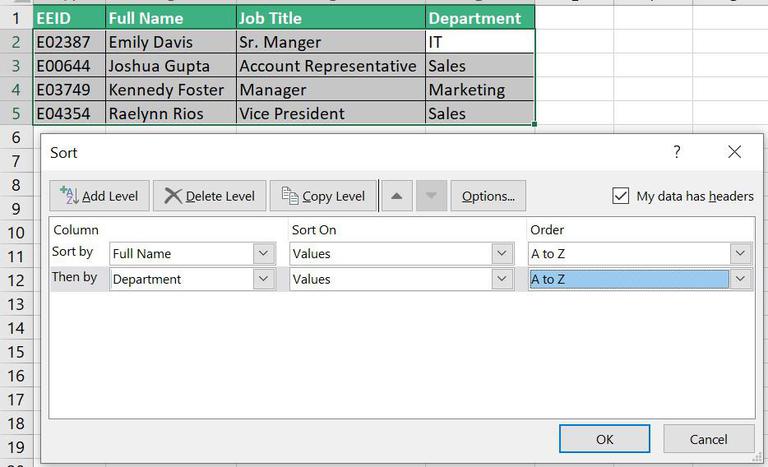Select the cell containing Emily Davis
The image size is (768, 467).
click(170, 42)
